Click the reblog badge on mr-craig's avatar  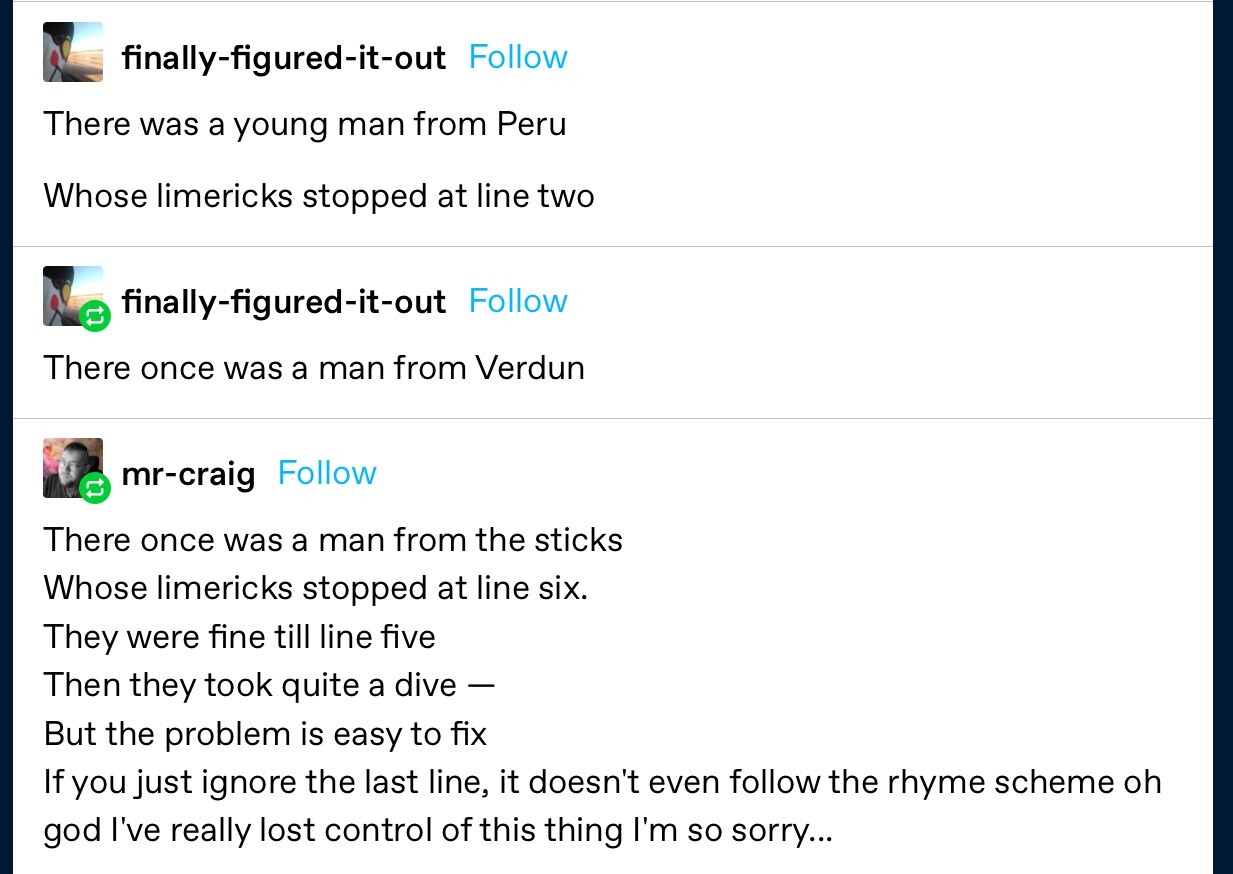pyautogui.click(x=95, y=488)
